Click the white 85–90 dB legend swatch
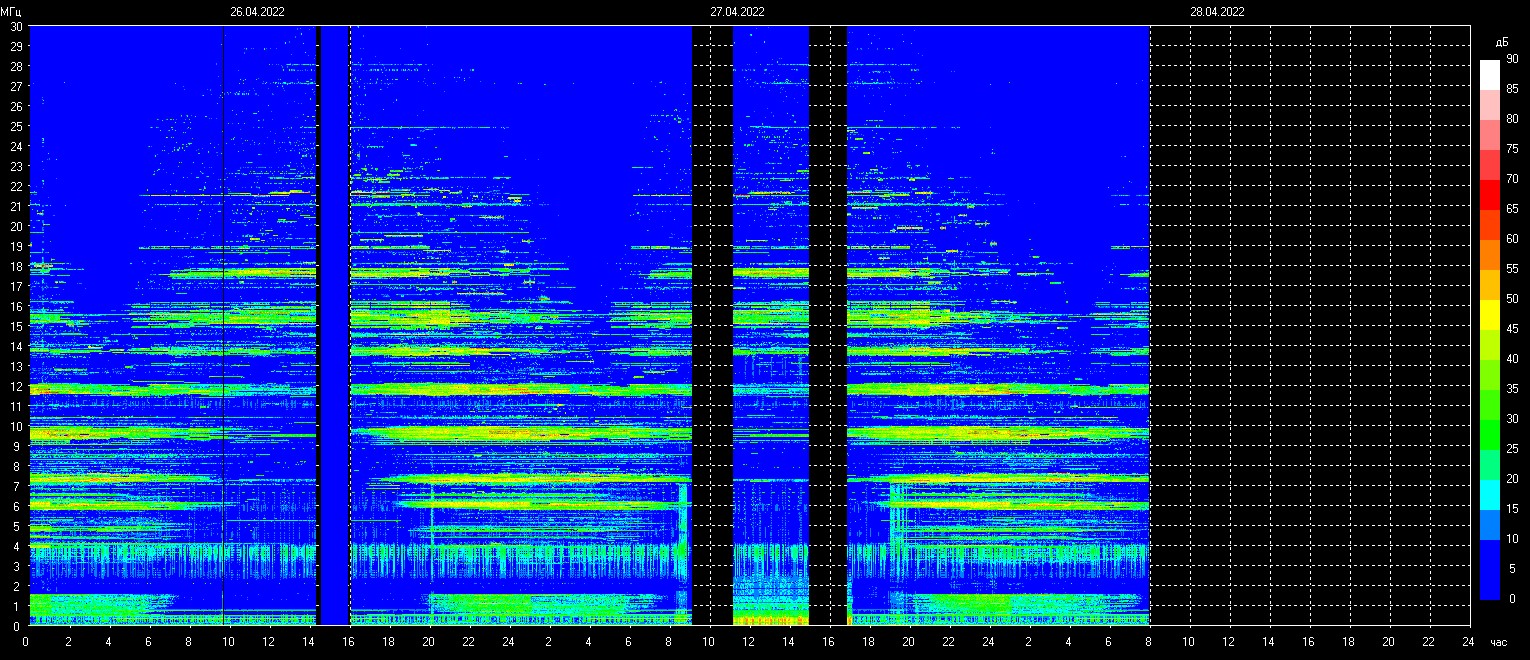 pos(1490,74)
